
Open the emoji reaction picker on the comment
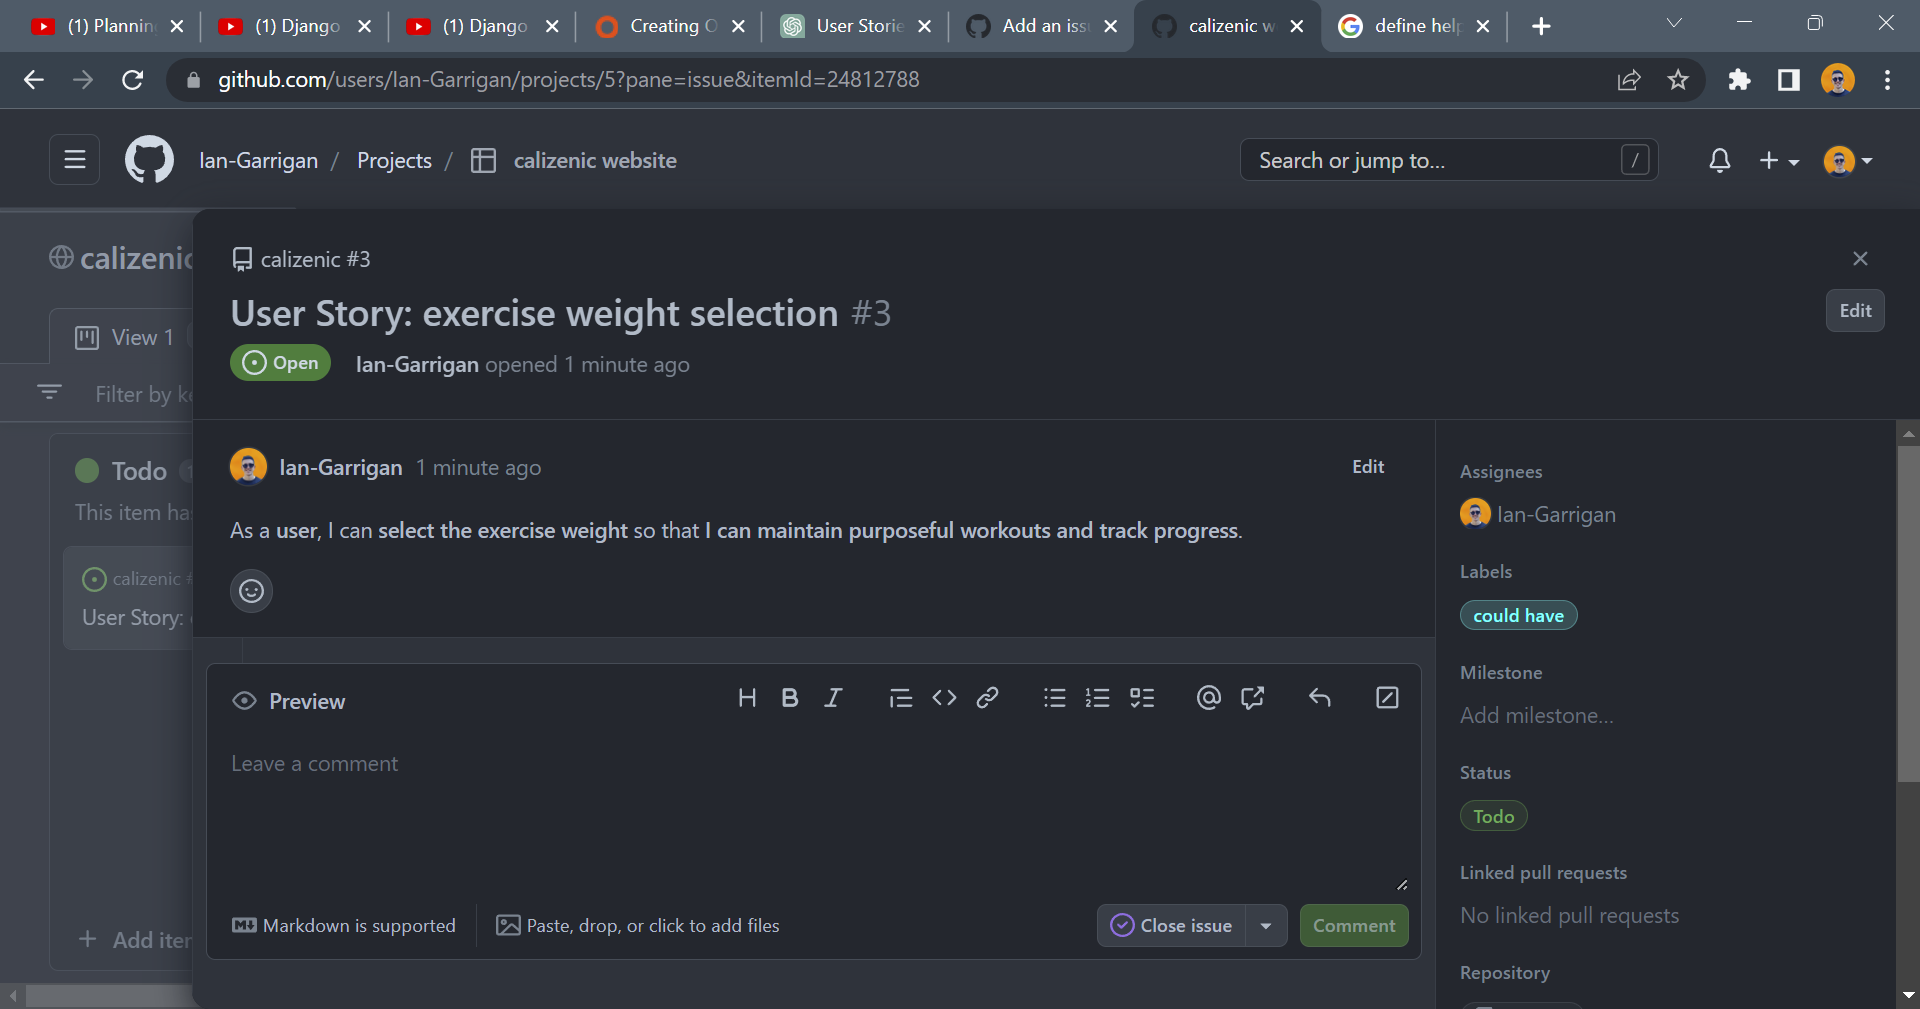(251, 591)
